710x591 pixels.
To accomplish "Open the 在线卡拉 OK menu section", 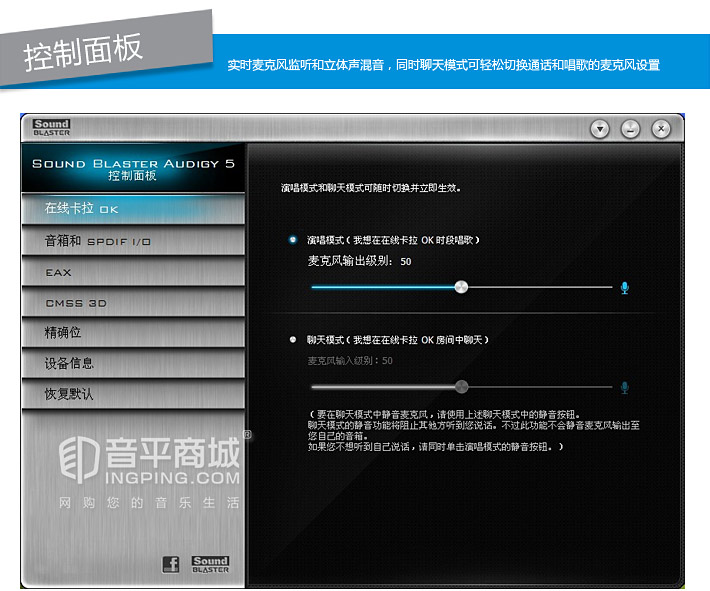I will (x=133, y=209).
